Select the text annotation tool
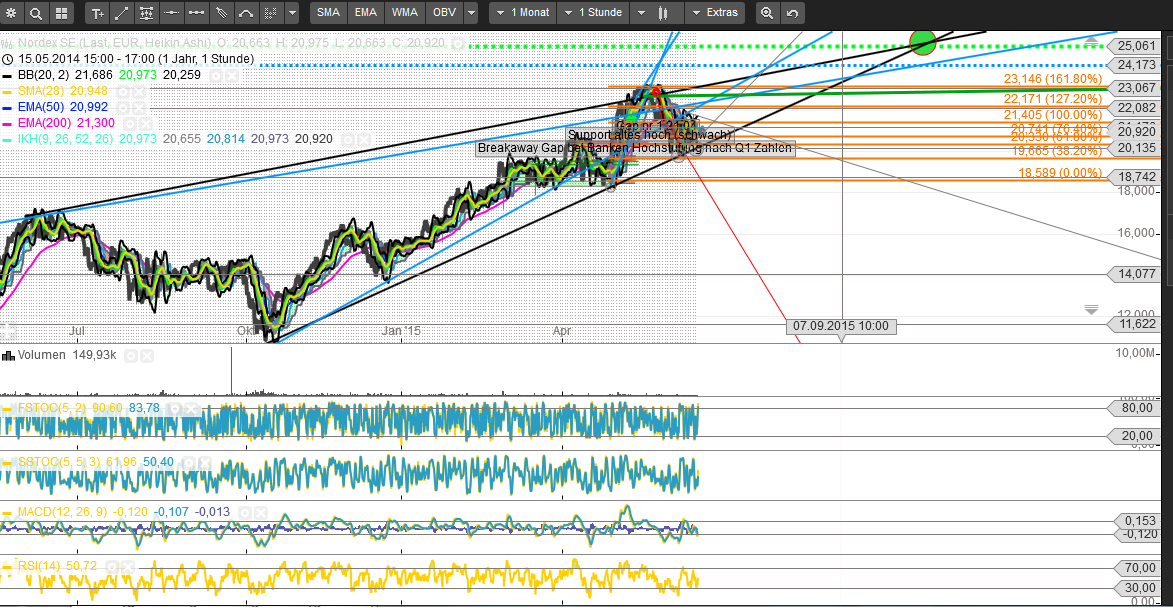 (x=97, y=13)
